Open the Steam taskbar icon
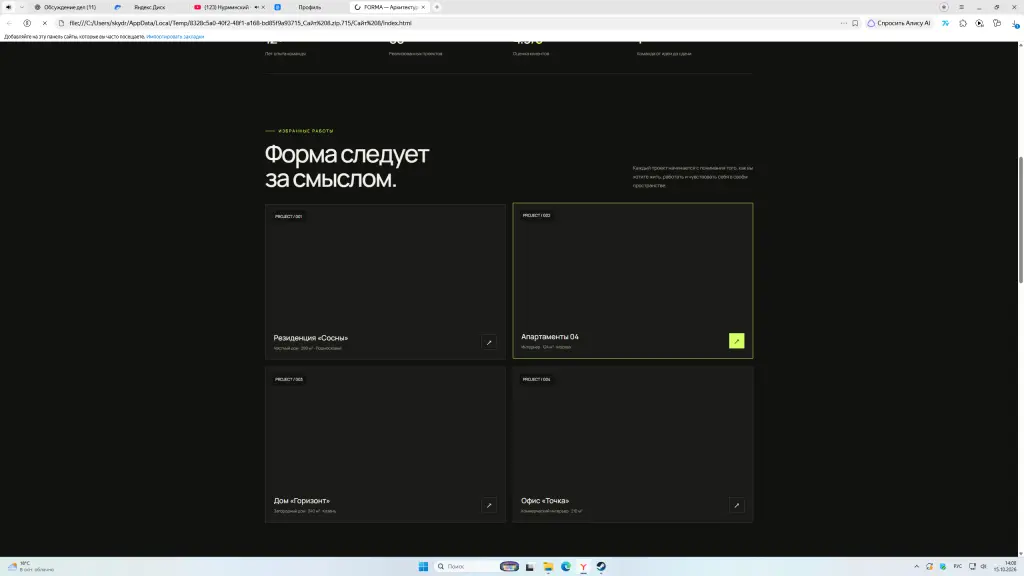Screen dimensions: 1024x576 (x=601, y=566)
